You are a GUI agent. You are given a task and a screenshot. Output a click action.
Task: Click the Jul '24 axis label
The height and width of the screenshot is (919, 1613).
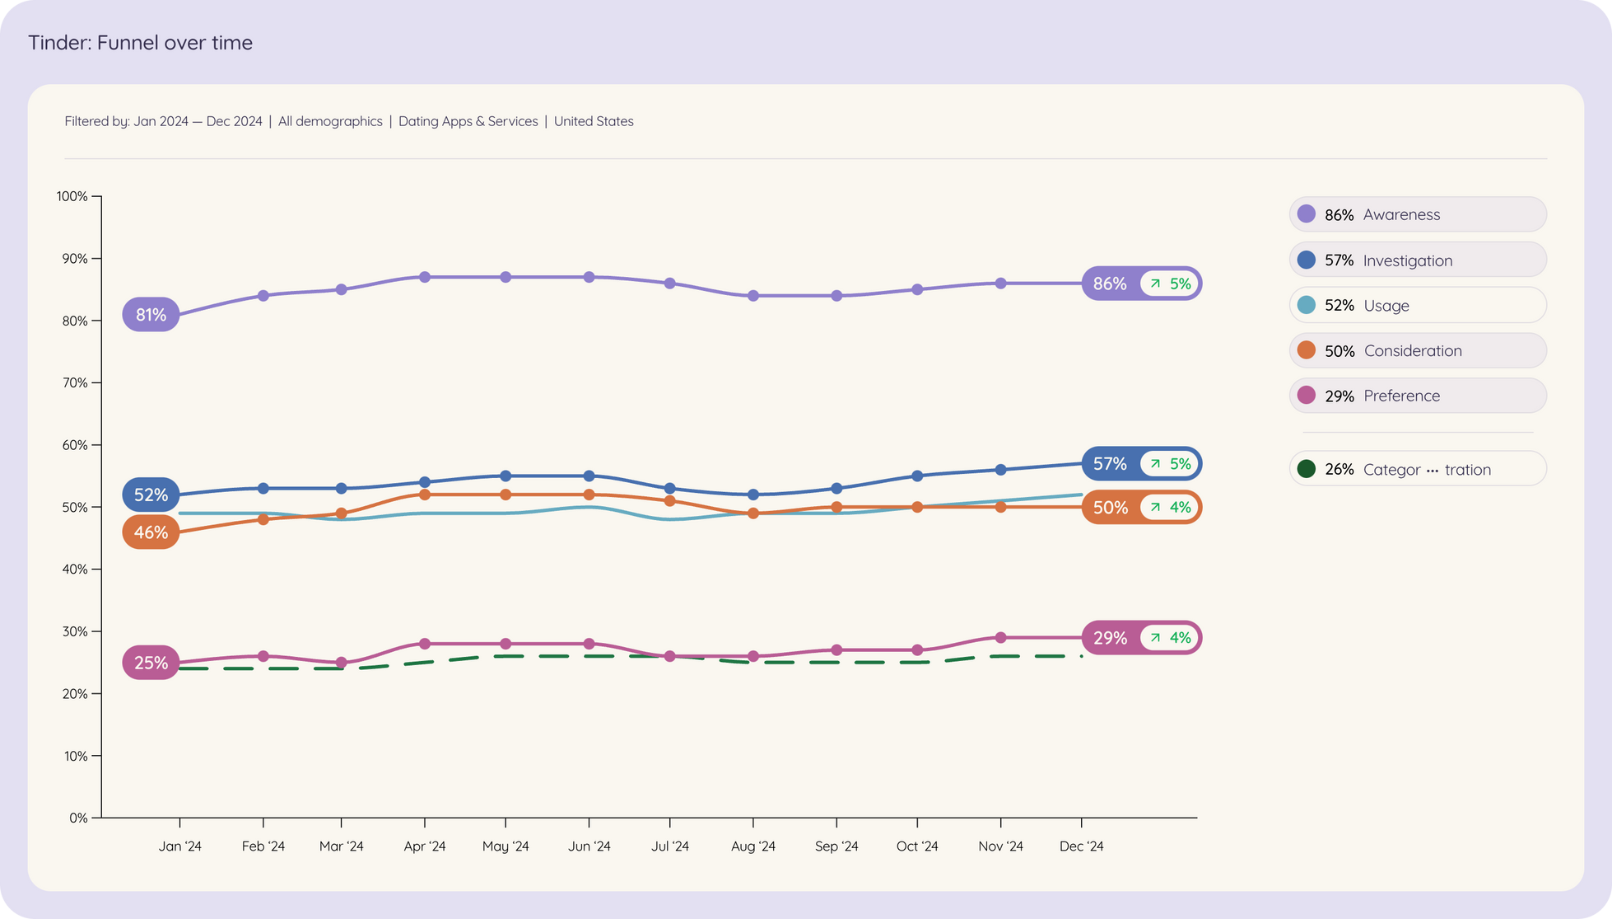(670, 846)
